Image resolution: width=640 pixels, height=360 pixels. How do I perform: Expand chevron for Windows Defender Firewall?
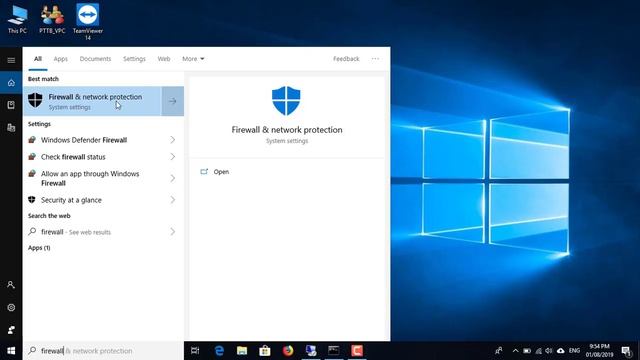point(173,140)
